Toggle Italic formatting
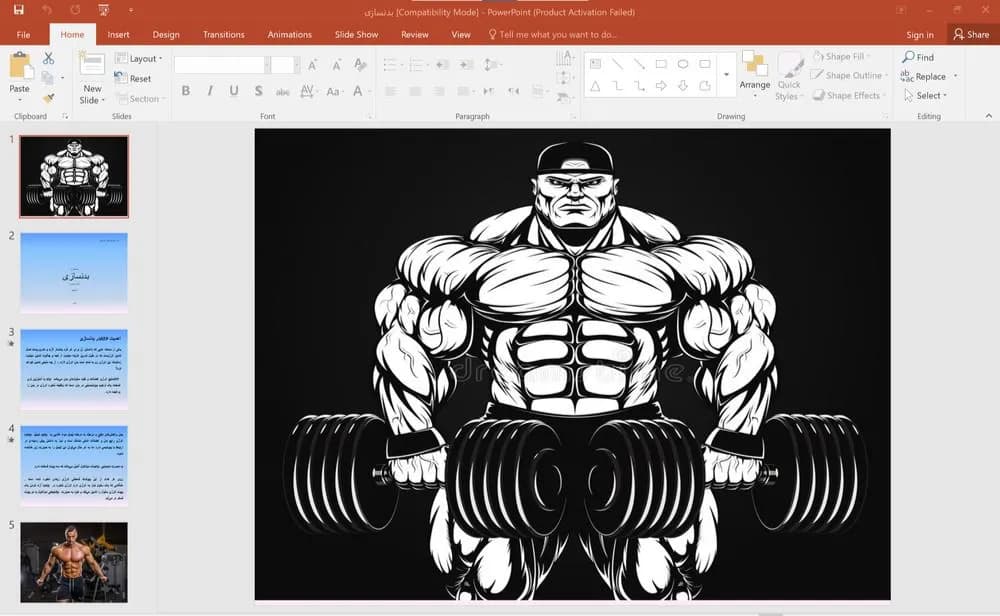Viewport: 1000px width, 616px height. (210, 91)
